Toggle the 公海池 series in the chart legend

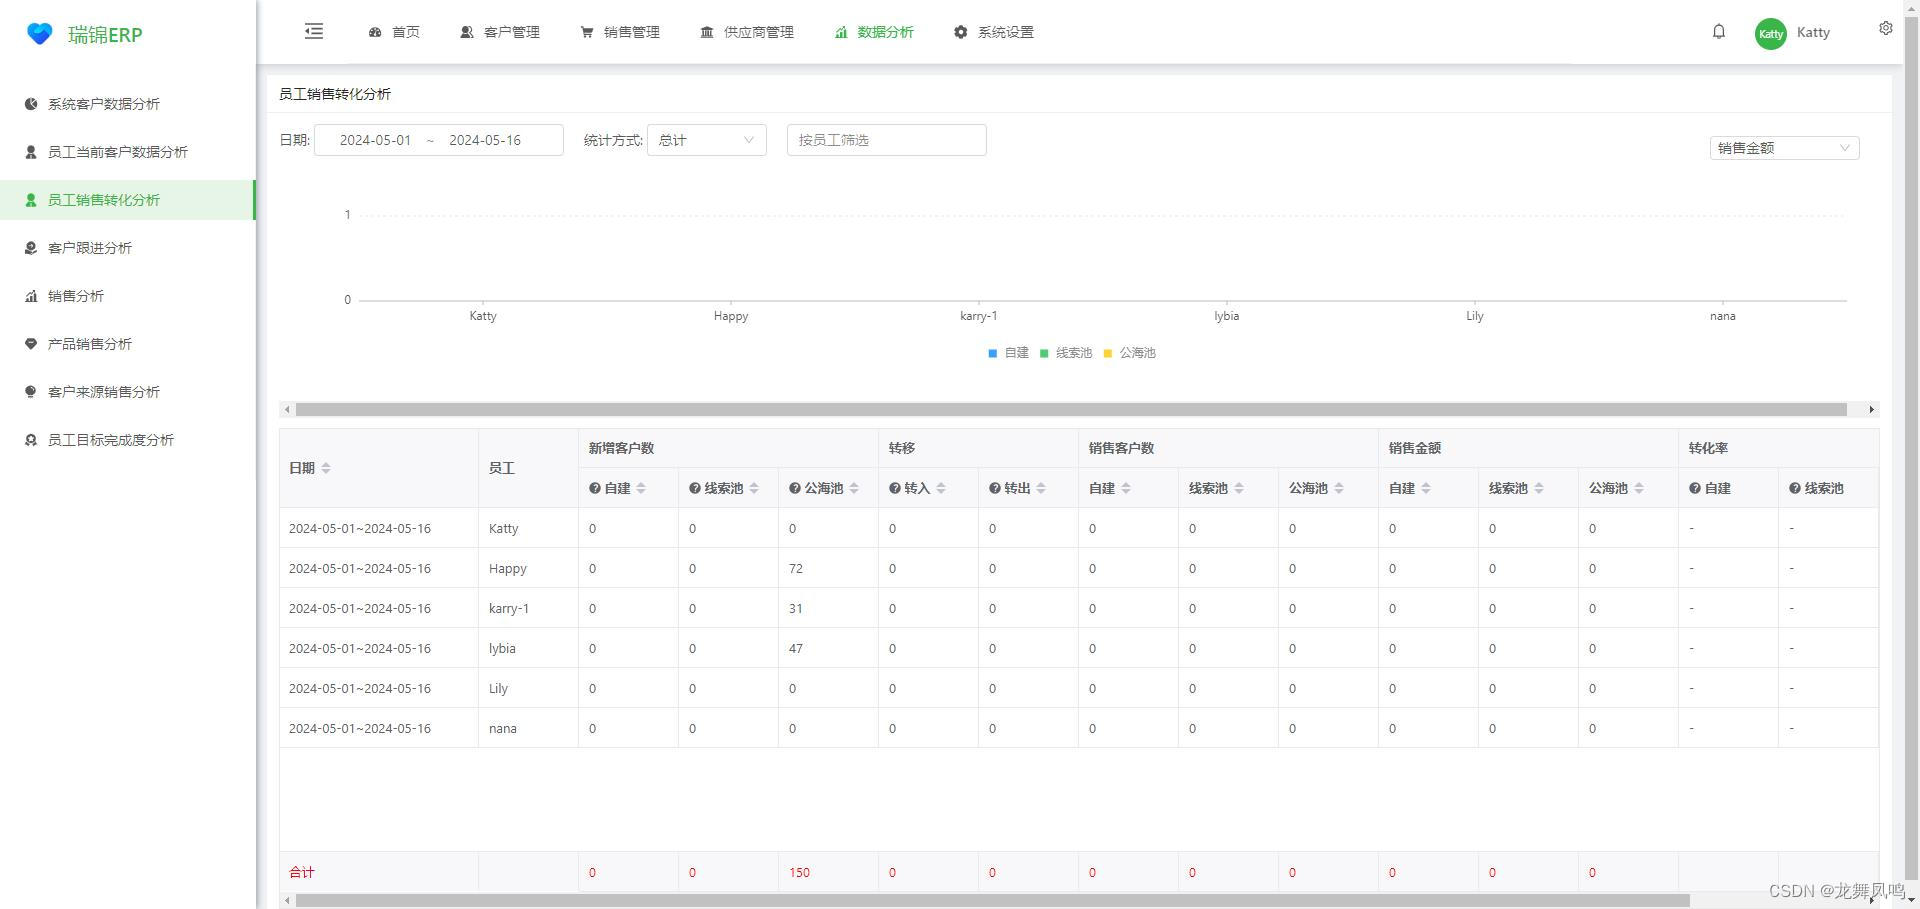tap(1129, 353)
